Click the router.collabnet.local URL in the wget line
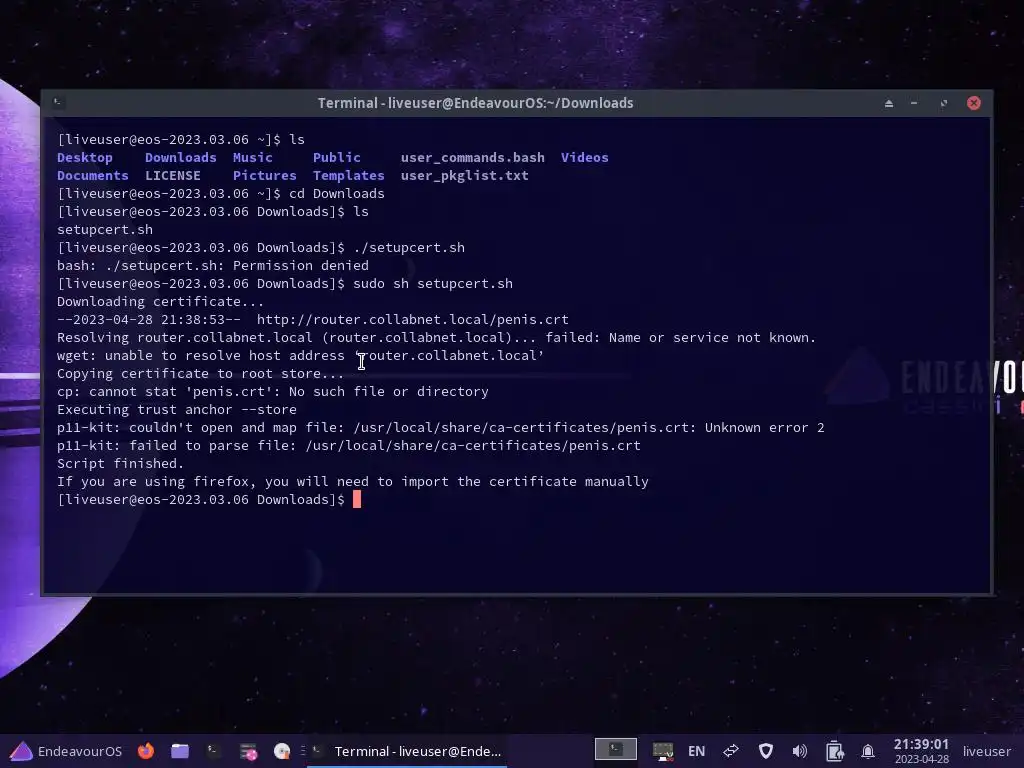Screen dimensions: 1024x768 413,320
